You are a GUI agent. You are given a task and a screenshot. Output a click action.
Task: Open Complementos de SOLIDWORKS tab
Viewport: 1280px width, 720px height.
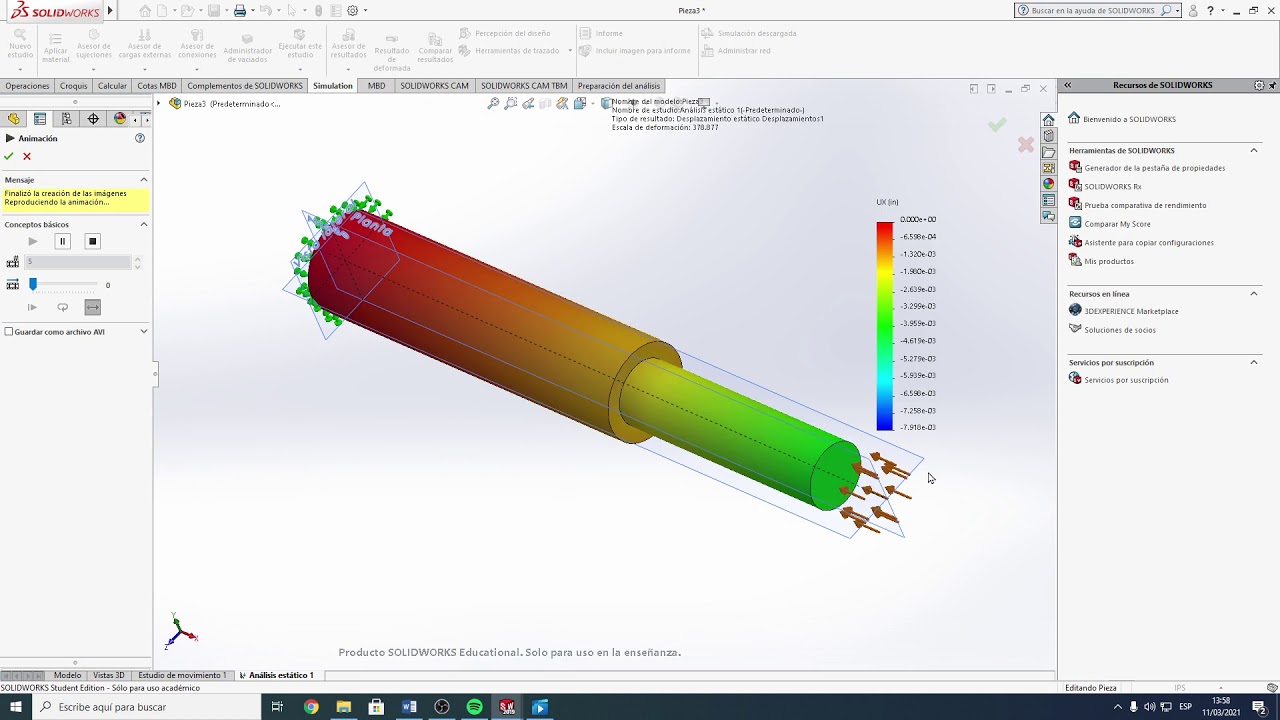pos(245,86)
